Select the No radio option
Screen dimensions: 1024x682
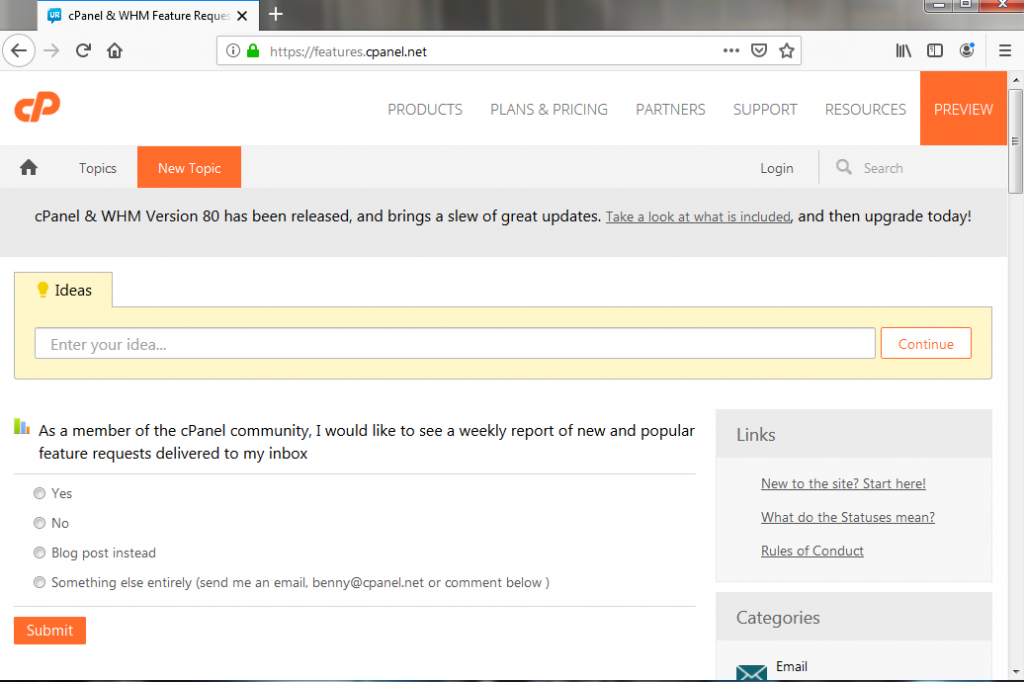(x=39, y=523)
